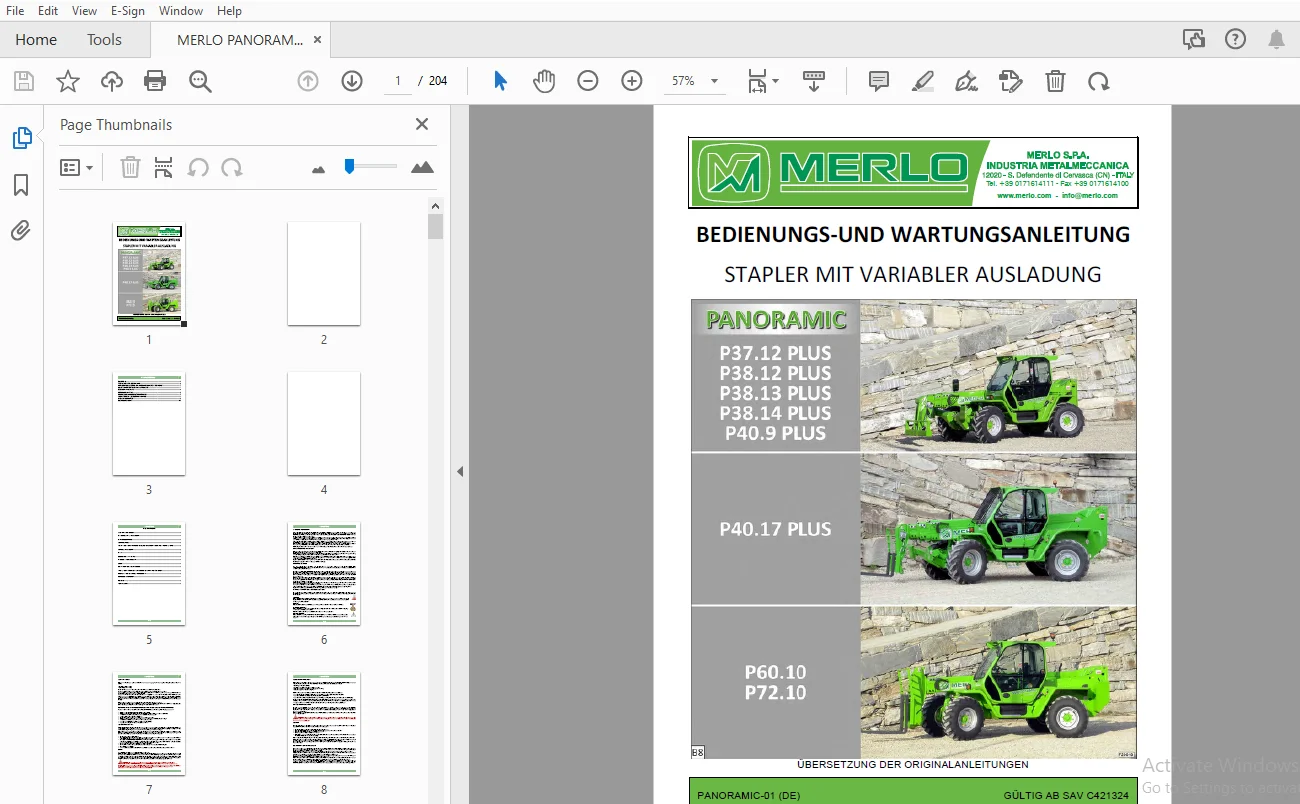
Task: Rotate the selected page clockwise
Action: tap(232, 167)
